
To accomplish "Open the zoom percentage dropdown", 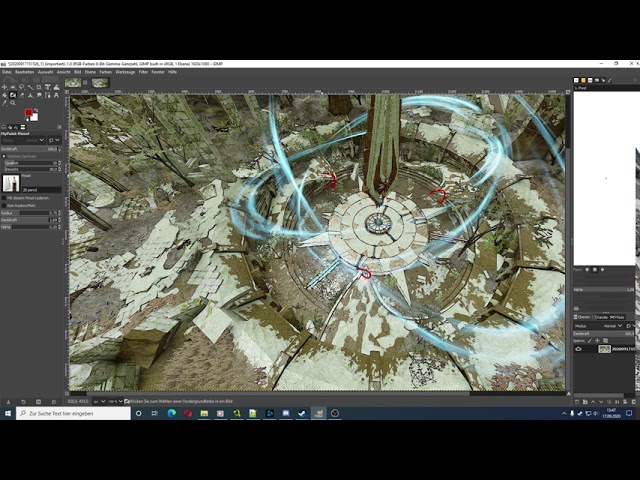I will click(116, 402).
